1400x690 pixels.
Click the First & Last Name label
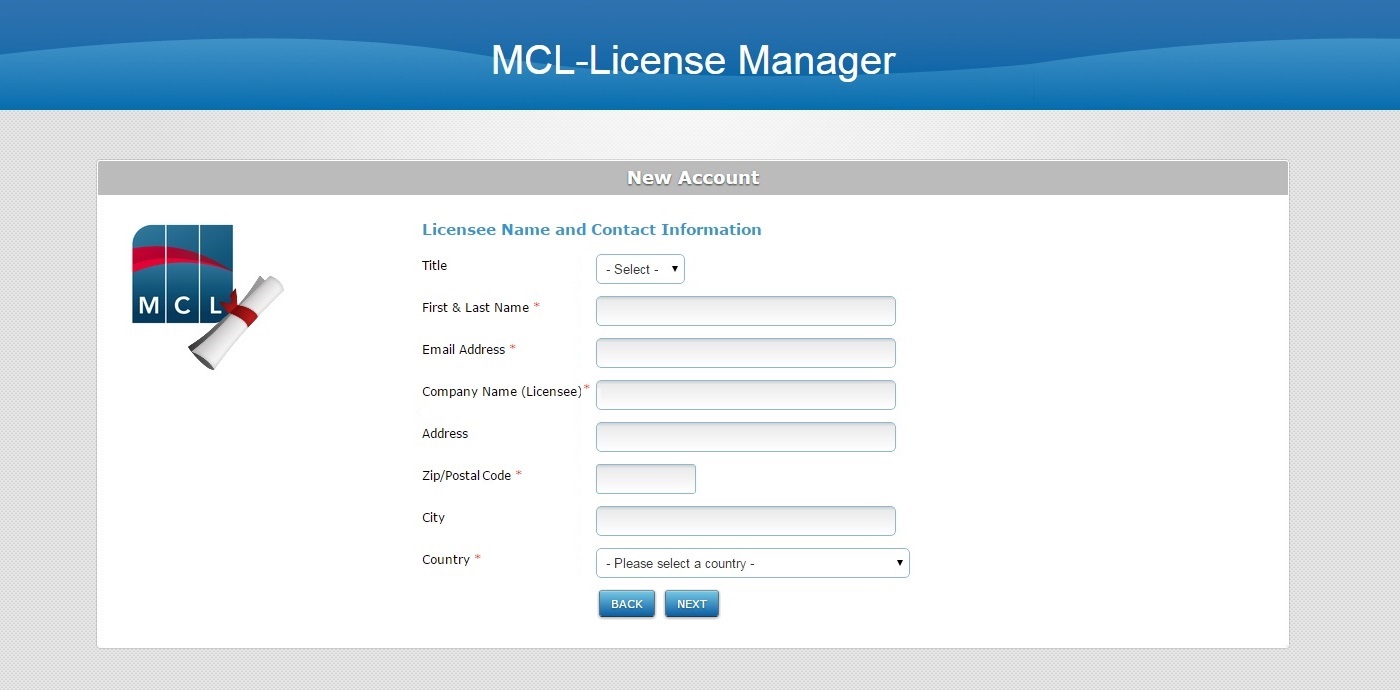coord(475,308)
